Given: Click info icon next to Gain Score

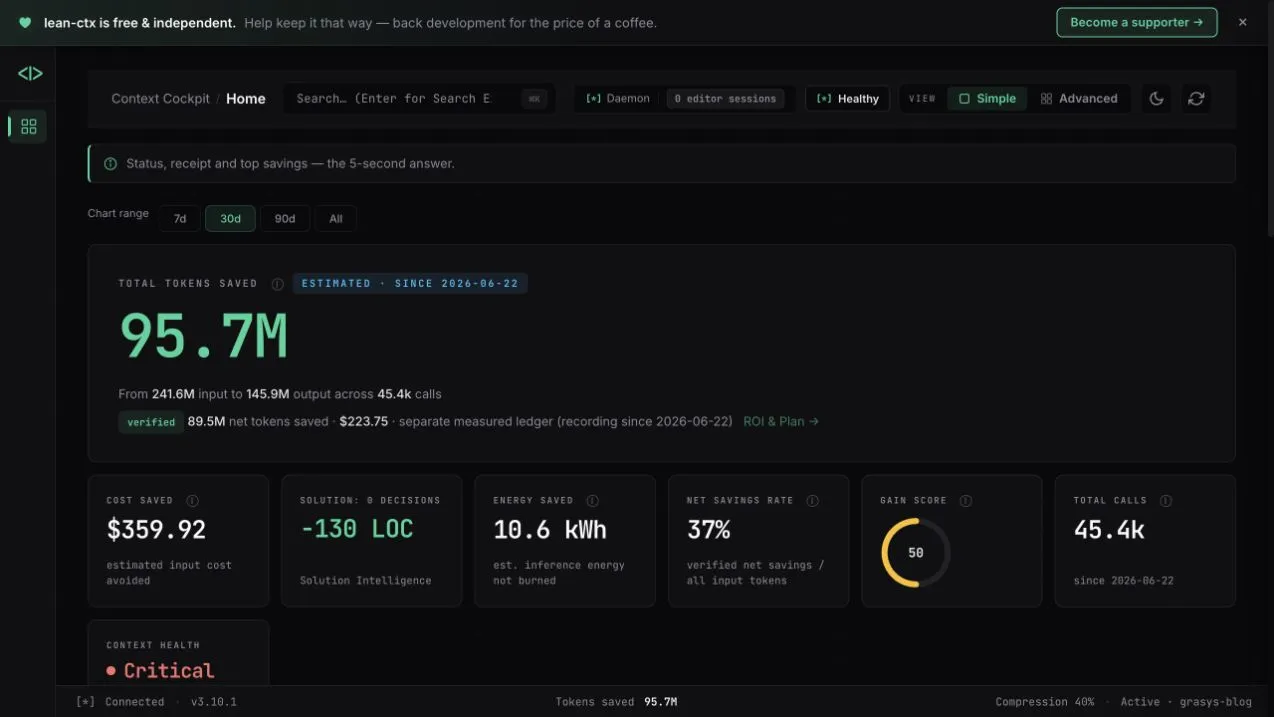Looking at the screenshot, I should tap(965, 500).
